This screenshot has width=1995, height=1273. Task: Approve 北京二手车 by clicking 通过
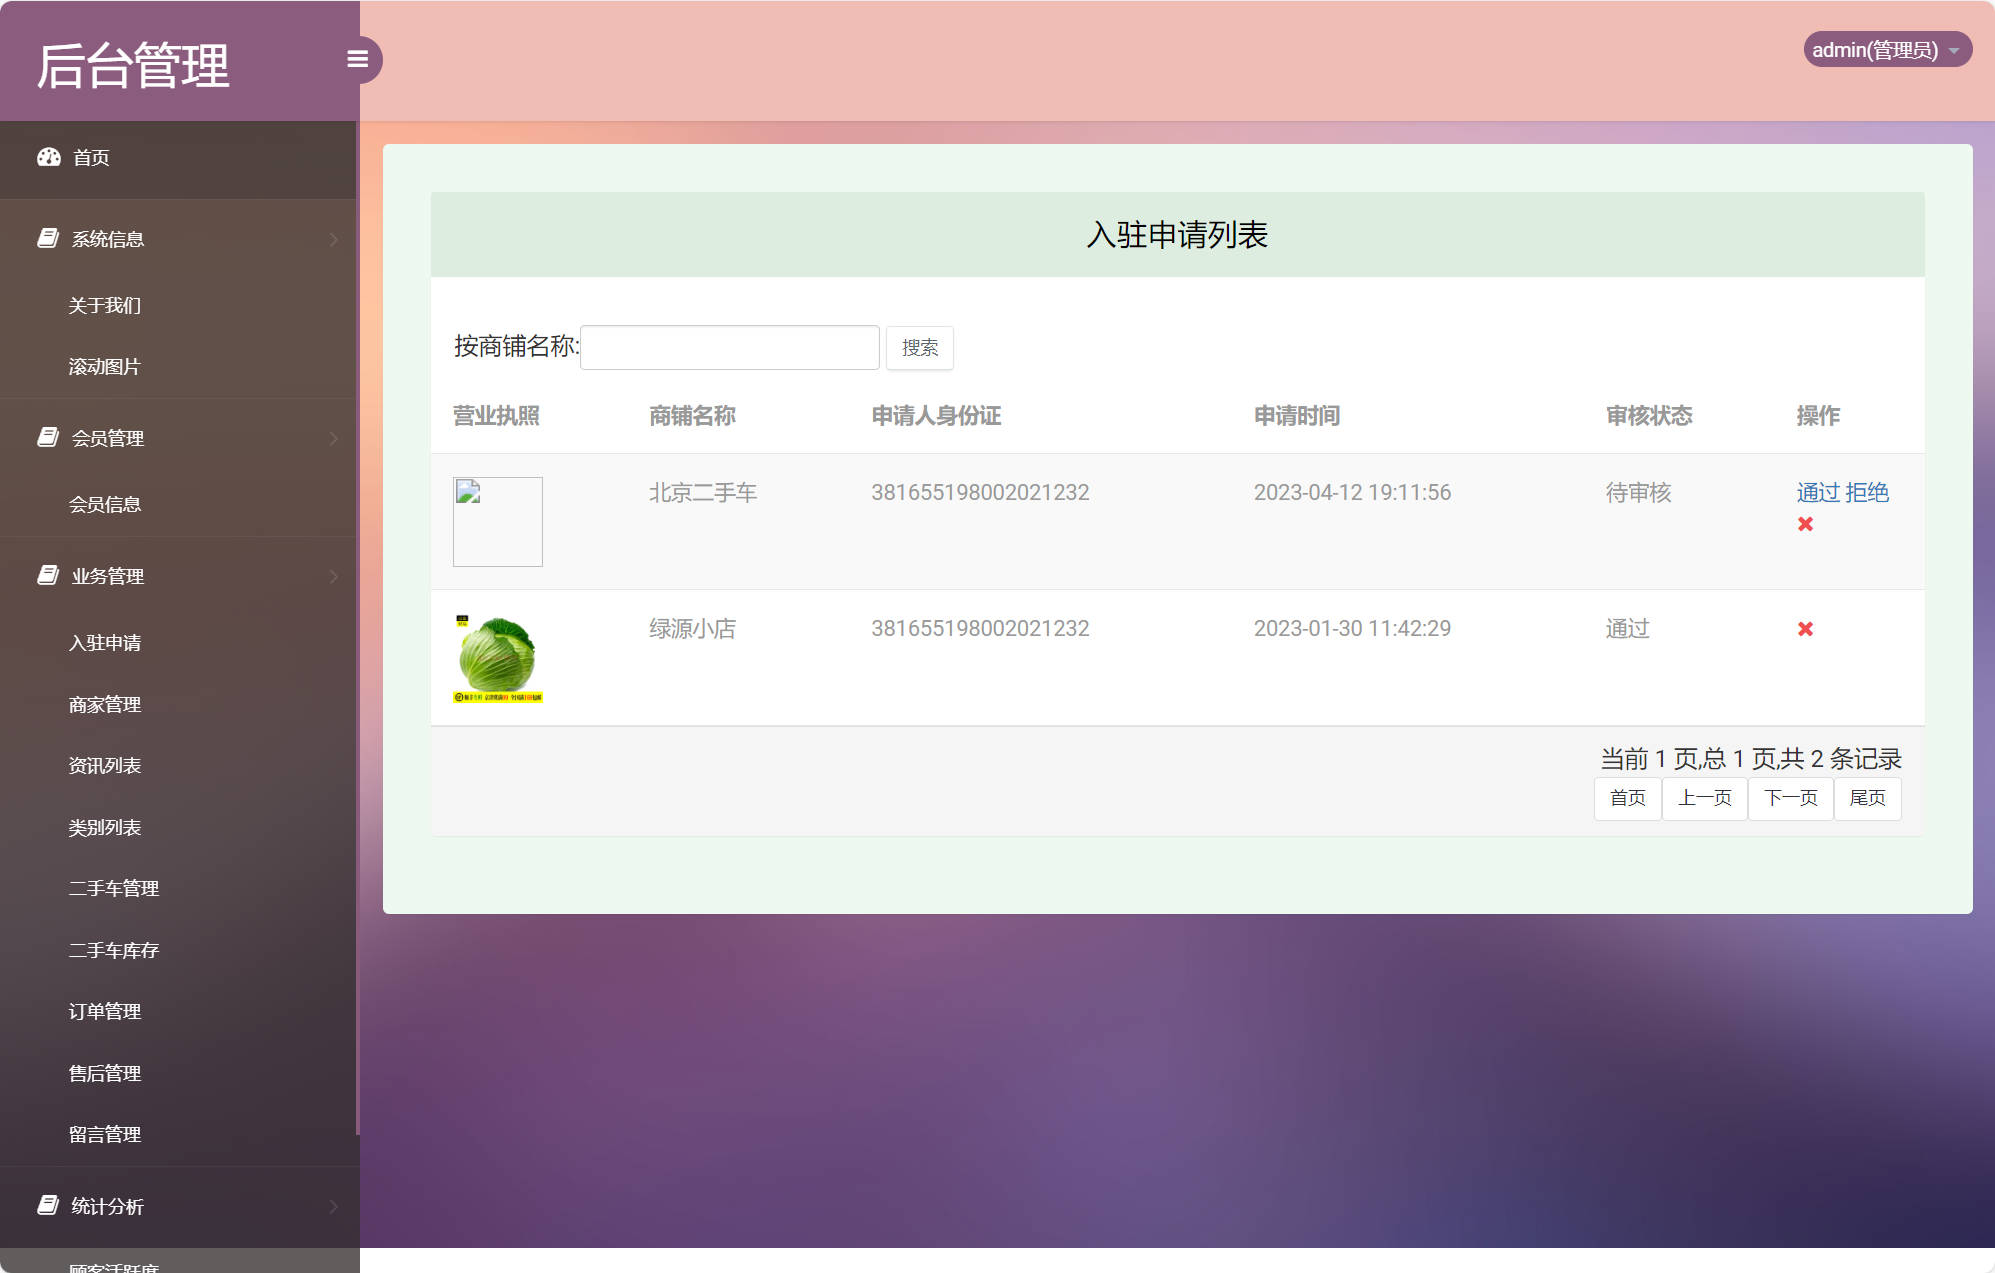pyautogui.click(x=1816, y=492)
